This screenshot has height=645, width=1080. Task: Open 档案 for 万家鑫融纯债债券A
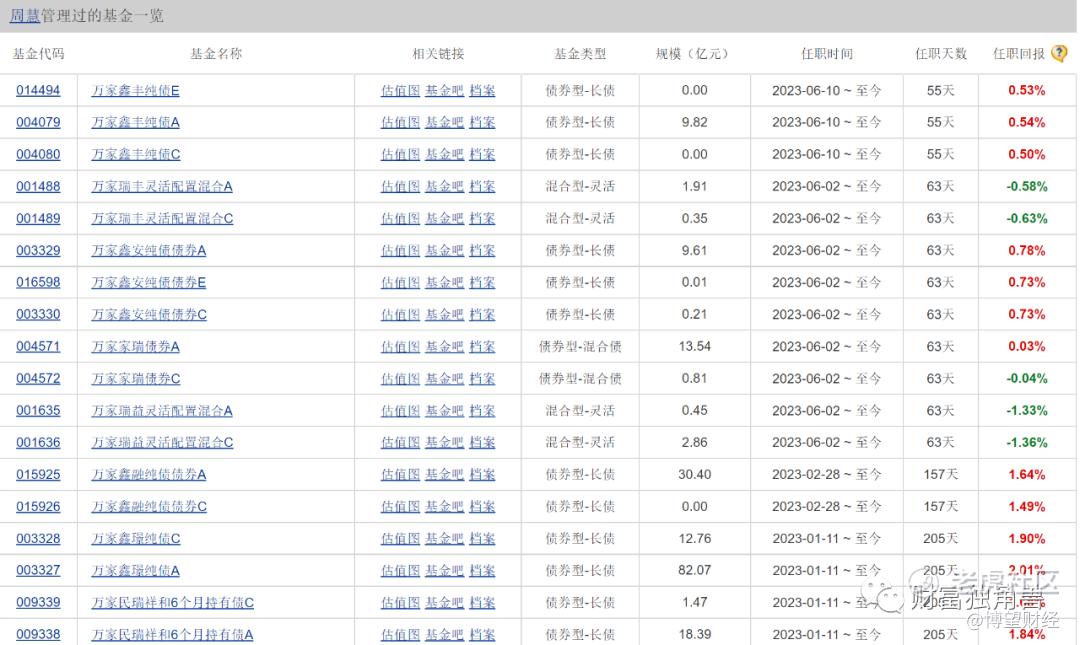482,475
